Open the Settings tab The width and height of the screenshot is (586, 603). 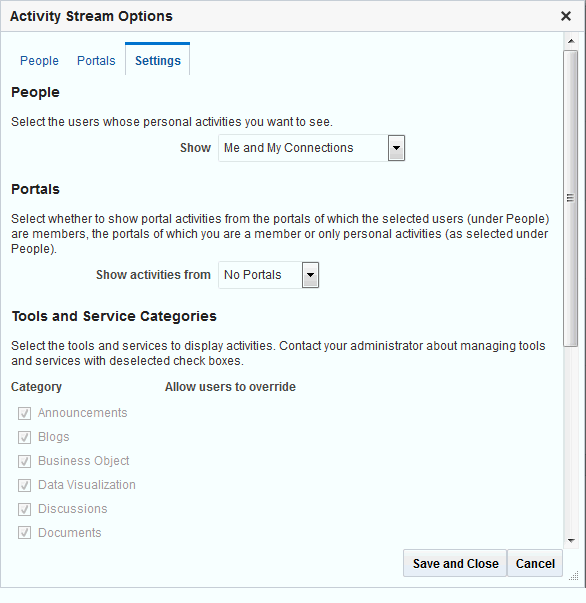click(158, 61)
